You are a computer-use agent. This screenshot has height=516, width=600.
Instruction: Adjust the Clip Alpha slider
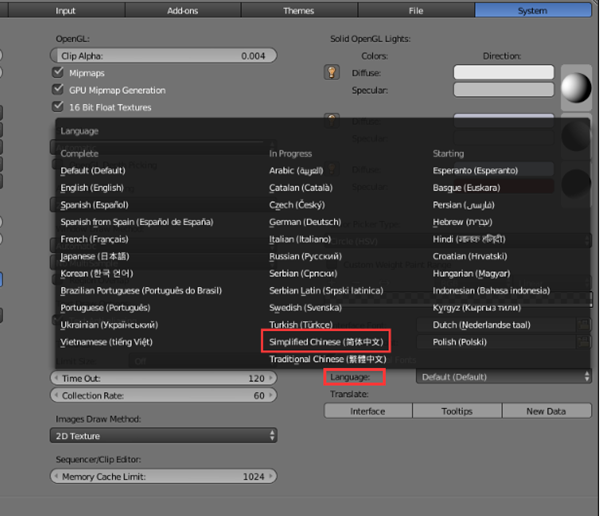(x=163, y=56)
